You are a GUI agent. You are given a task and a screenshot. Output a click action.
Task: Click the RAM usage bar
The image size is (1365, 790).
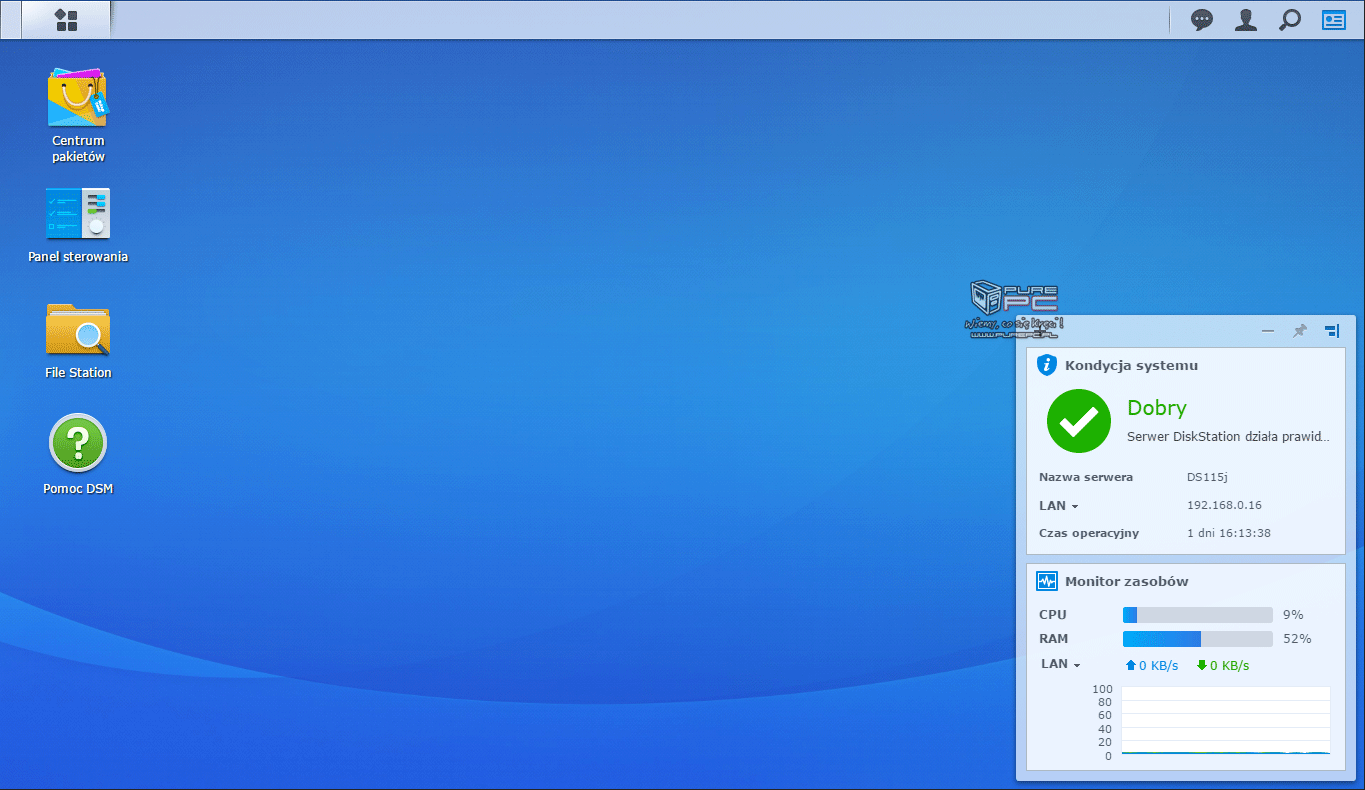coord(1197,639)
